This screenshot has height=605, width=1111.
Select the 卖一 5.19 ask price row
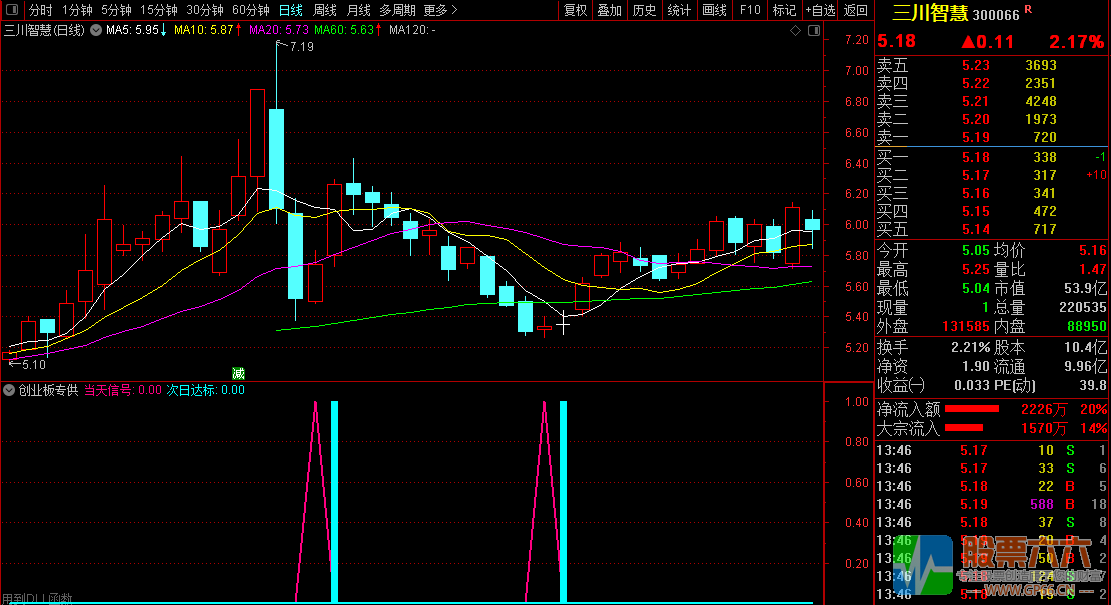click(x=975, y=137)
